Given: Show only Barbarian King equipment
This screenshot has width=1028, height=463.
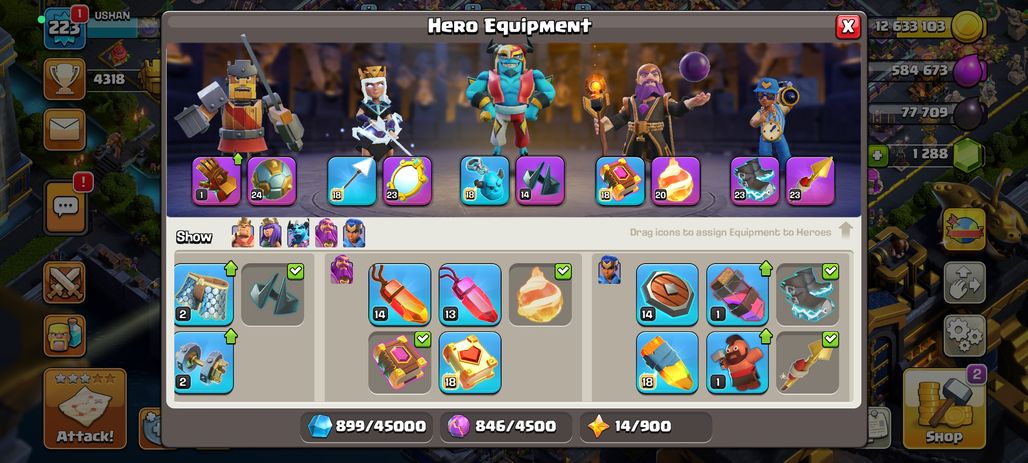Looking at the screenshot, I should [x=243, y=233].
